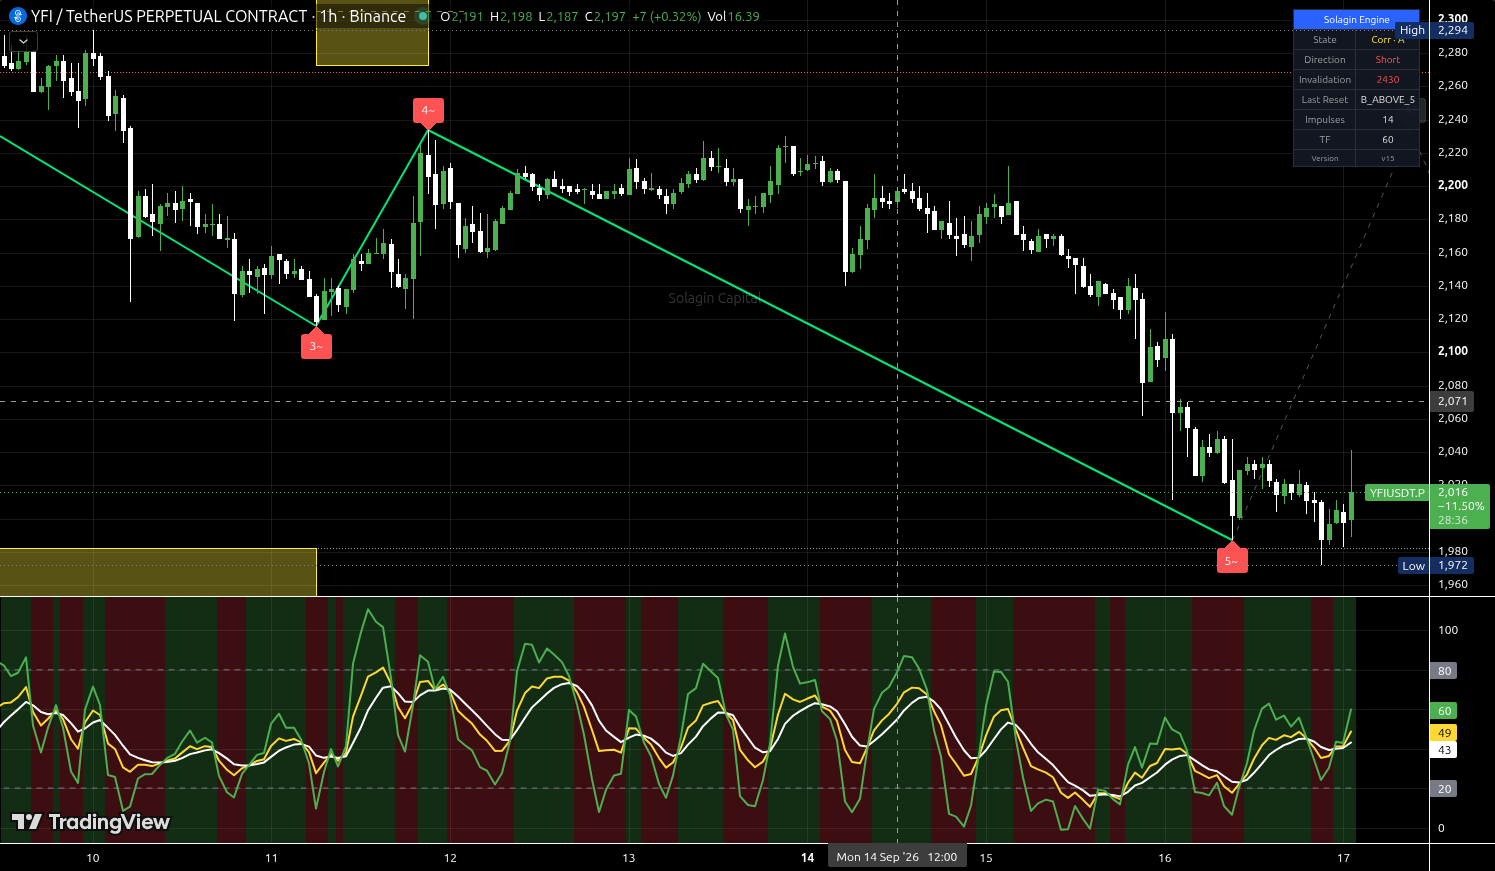Screen dimensions: 1495x871
Task: Click the green market status dot
Action: 422,16
